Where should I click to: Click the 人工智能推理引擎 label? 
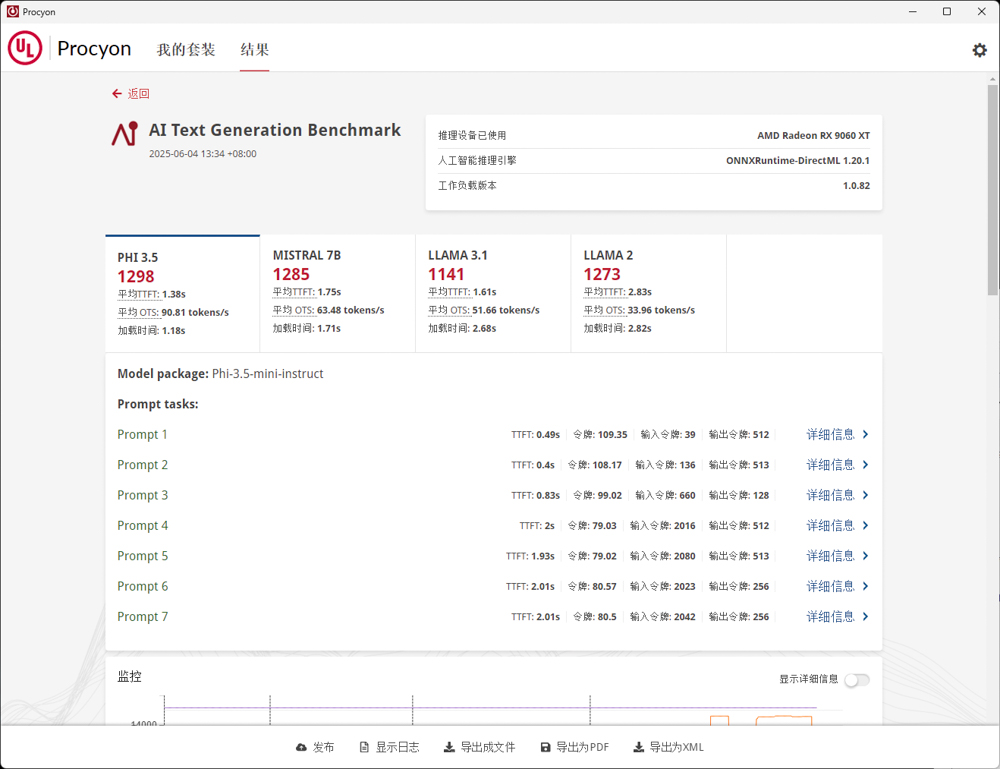click(x=477, y=161)
